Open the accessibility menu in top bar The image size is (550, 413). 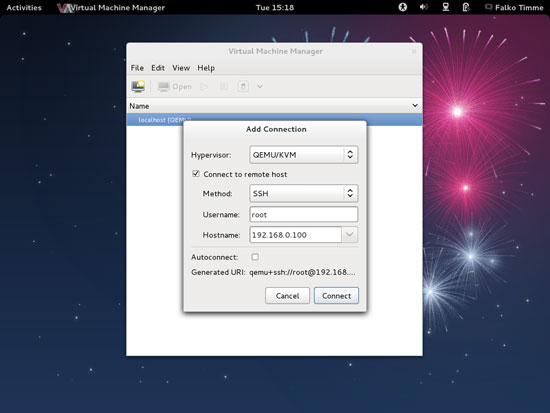click(x=403, y=7)
